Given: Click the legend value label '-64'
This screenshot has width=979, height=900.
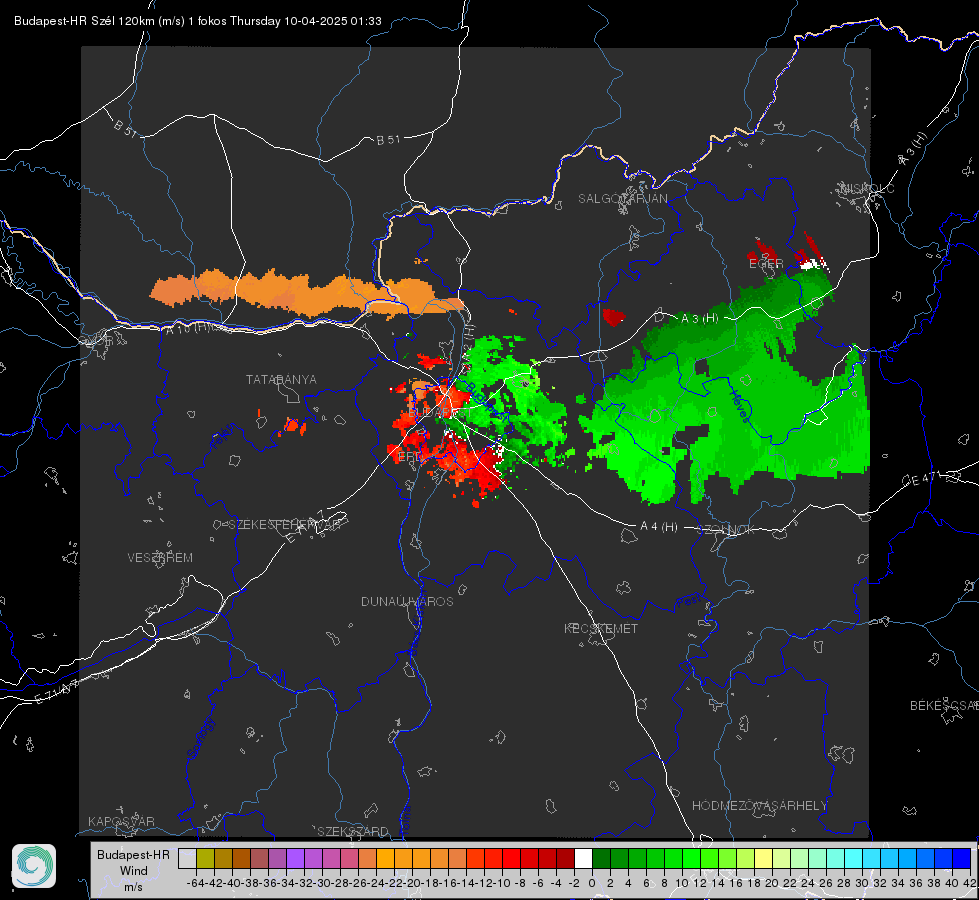Looking at the screenshot, I should click(x=196, y=883).
